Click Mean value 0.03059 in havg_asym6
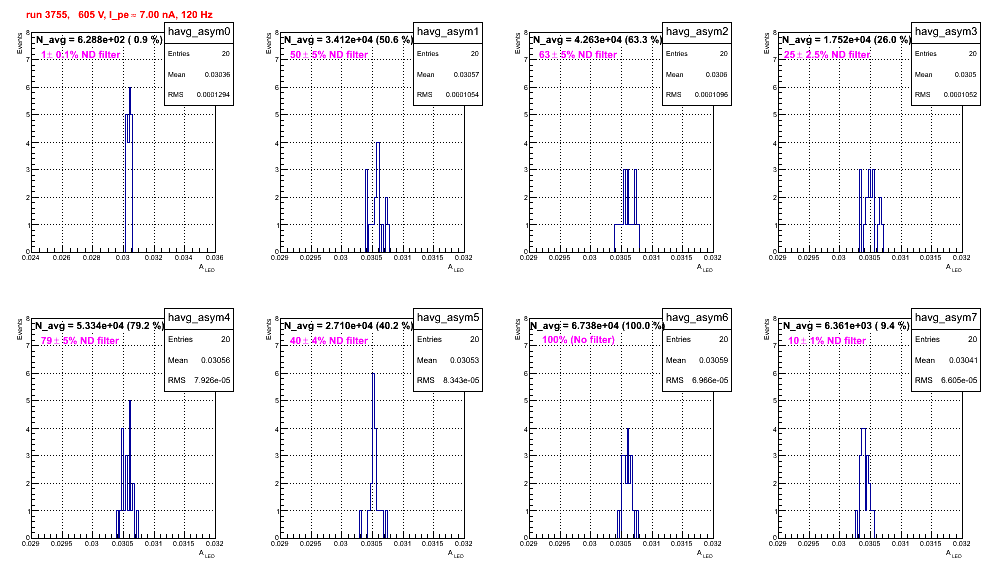Image resolution: width=996 pixels, height=572 pixels. pyautogui.click(x=713, y=360)
